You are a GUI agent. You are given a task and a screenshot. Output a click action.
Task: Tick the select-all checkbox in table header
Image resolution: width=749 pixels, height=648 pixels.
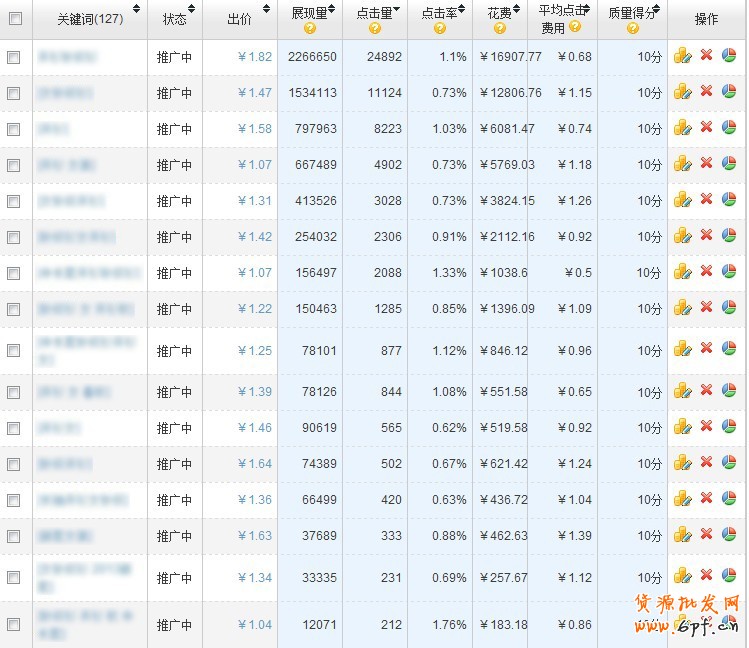[x=14, y=18]
